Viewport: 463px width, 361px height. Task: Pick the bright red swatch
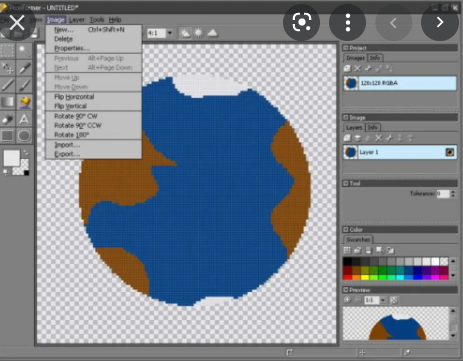[347, 276]
